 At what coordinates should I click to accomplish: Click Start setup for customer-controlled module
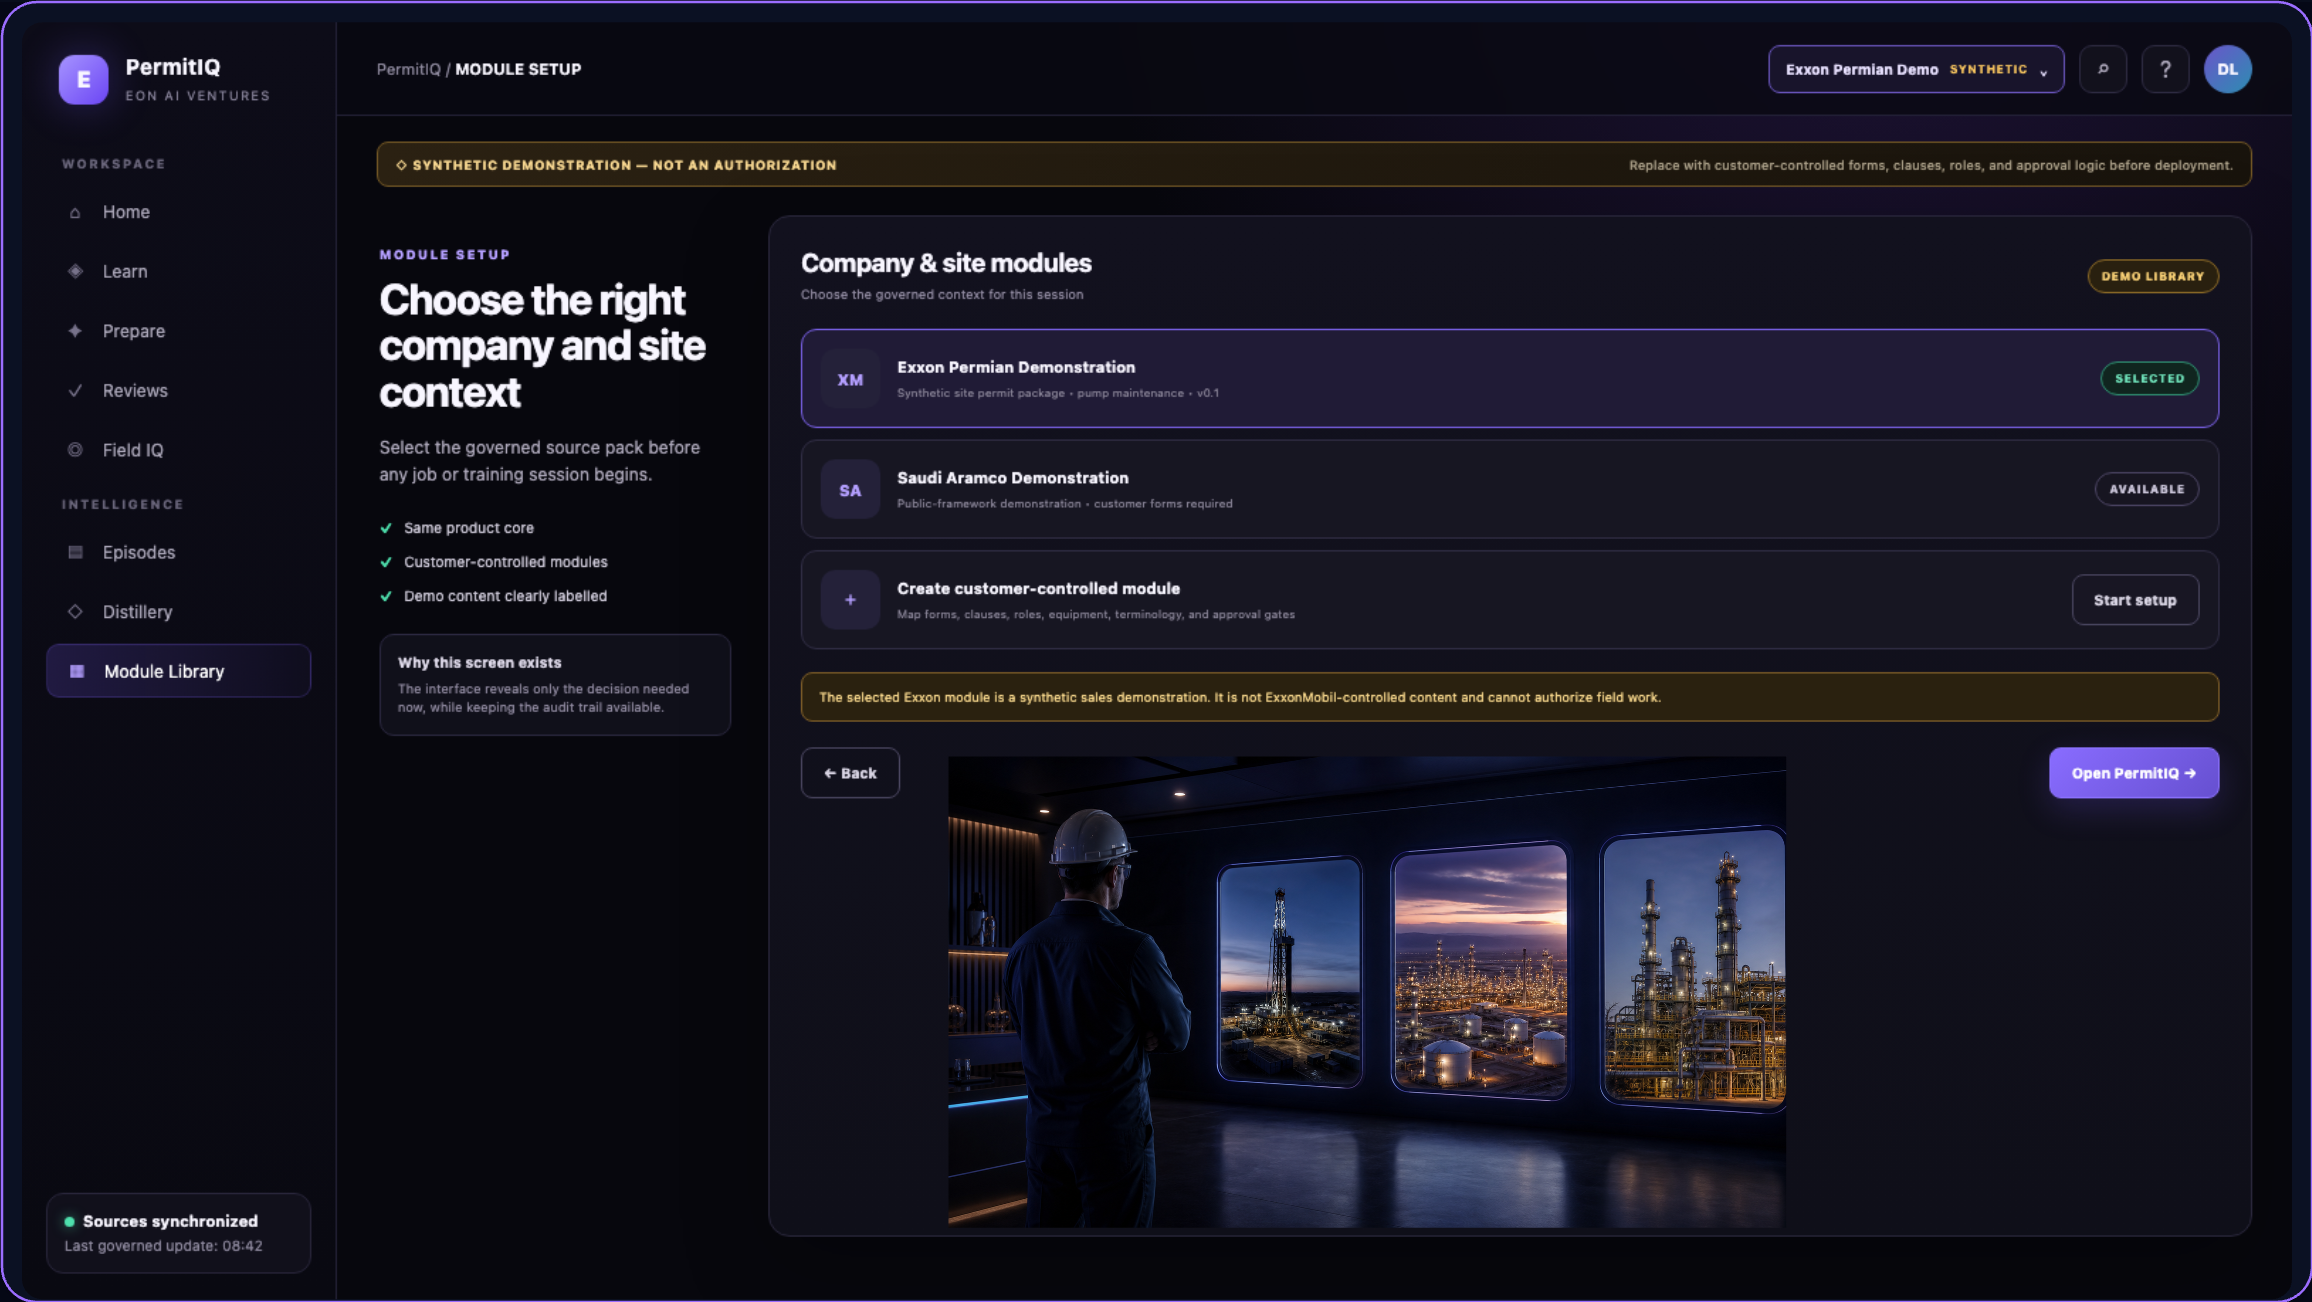2135,600
